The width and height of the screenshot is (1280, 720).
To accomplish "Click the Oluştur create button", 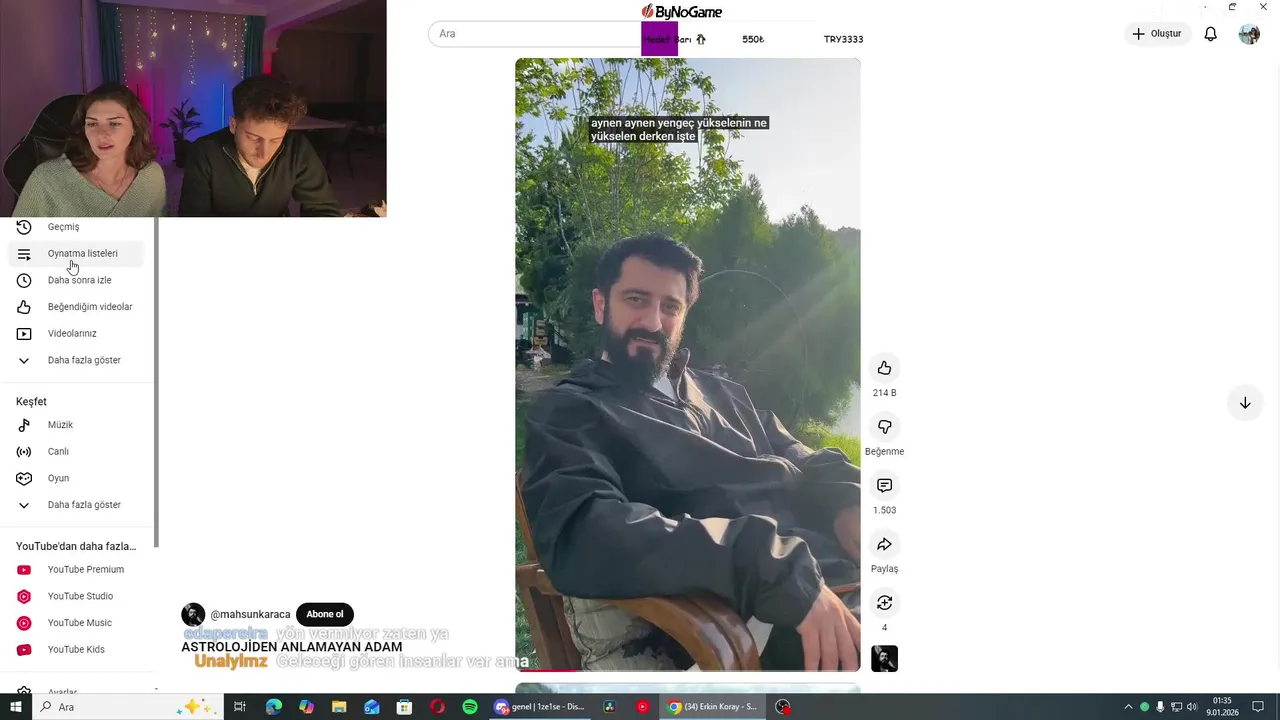I will [1157, 34].
